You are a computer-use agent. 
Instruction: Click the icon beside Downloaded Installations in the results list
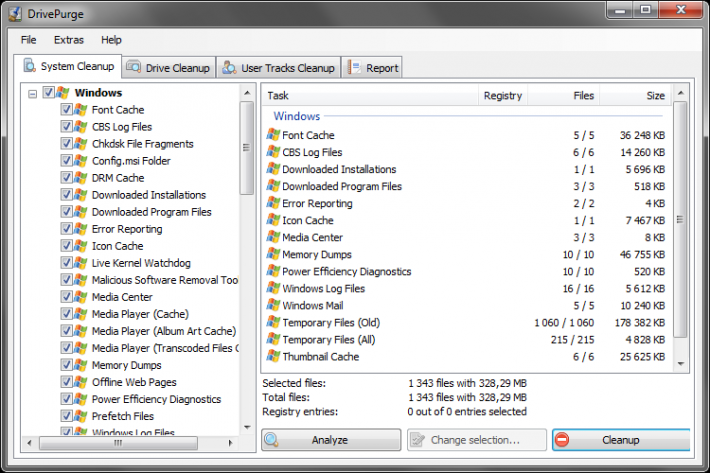coord(273,169)
